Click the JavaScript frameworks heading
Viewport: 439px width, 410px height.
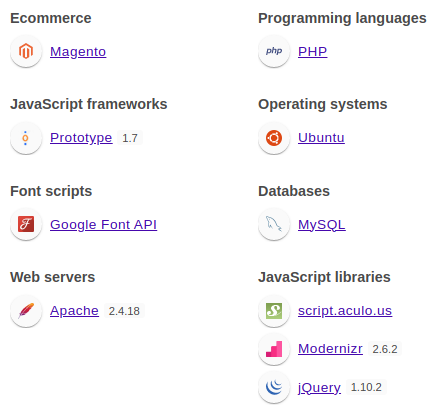[x=89, y=104]
